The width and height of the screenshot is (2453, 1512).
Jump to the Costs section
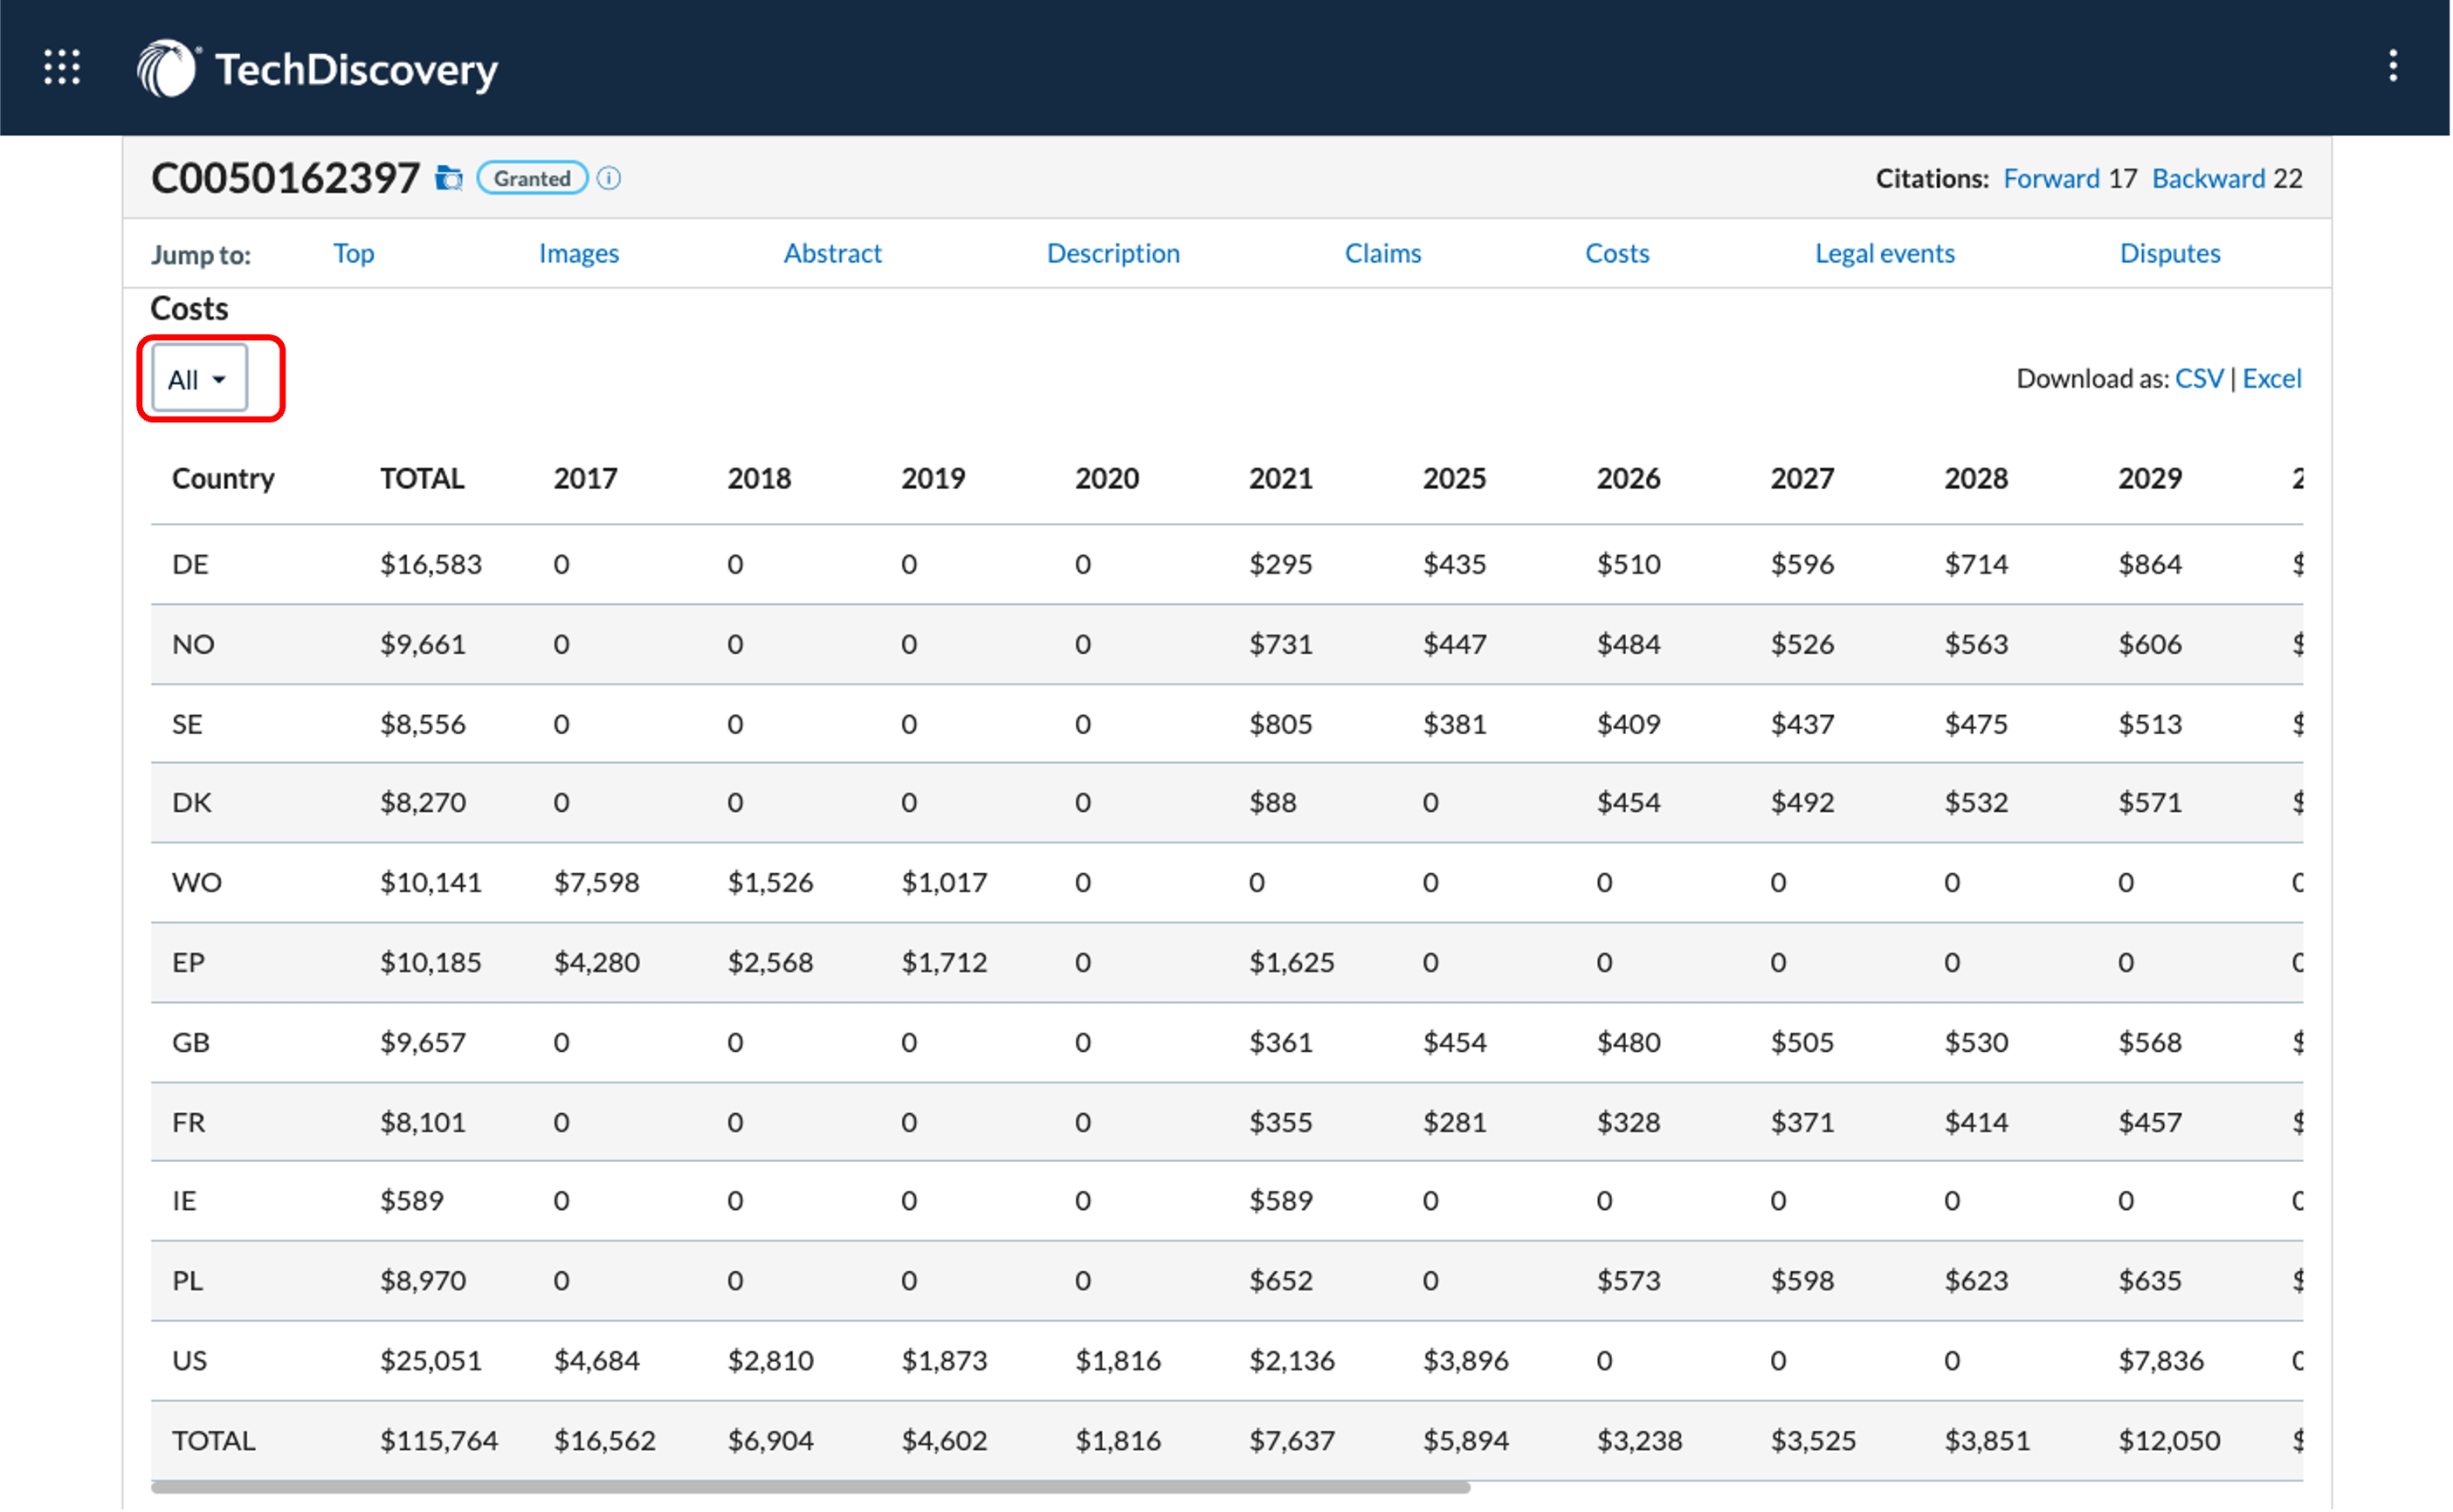pyautogui.click(x=1617, y=253)
